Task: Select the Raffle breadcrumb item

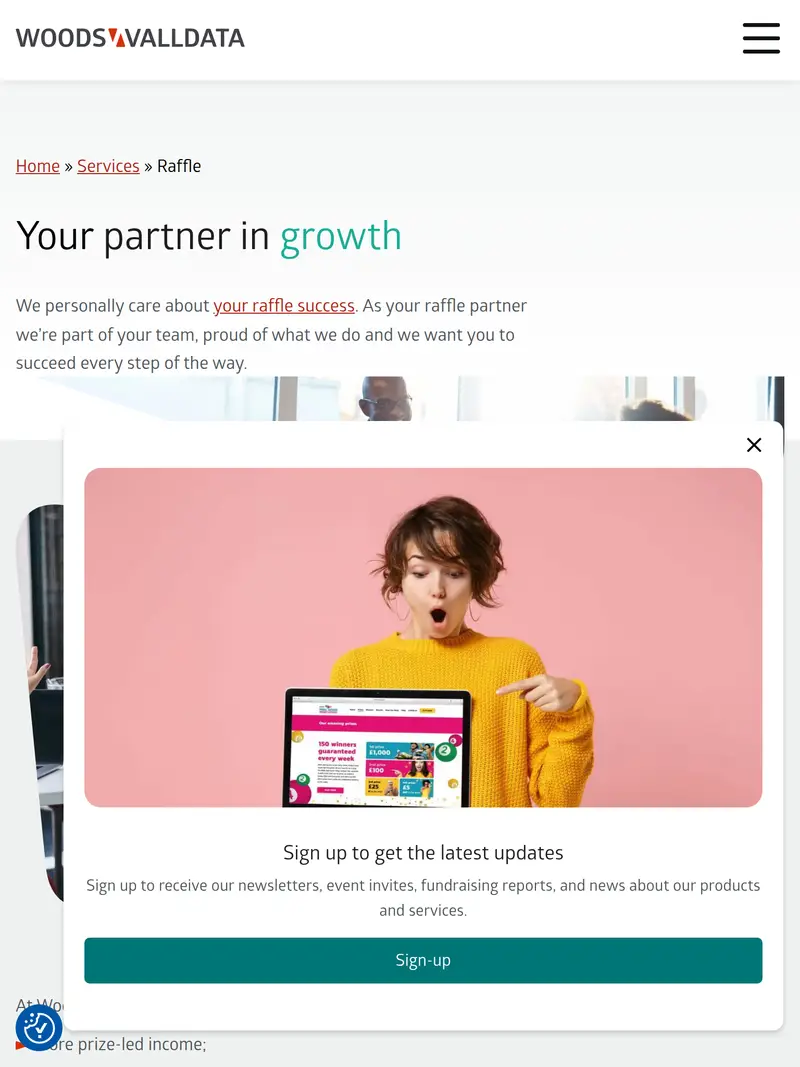Action: point(179,166)
